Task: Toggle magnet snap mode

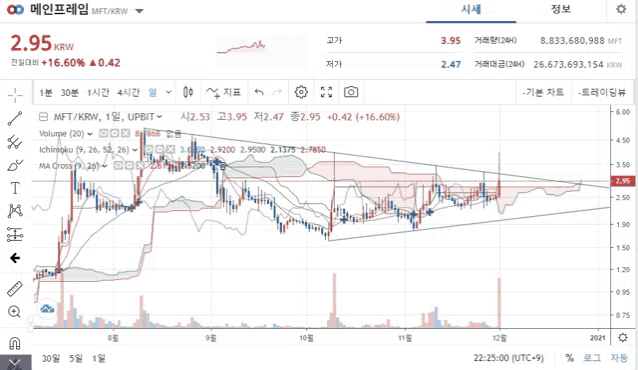Action: tap(15, 344)
